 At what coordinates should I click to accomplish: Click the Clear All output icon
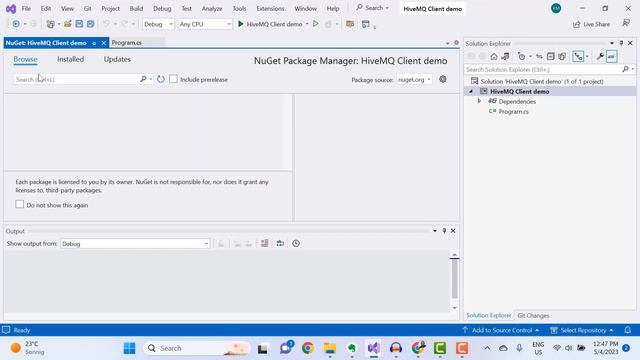click(264, 243)
